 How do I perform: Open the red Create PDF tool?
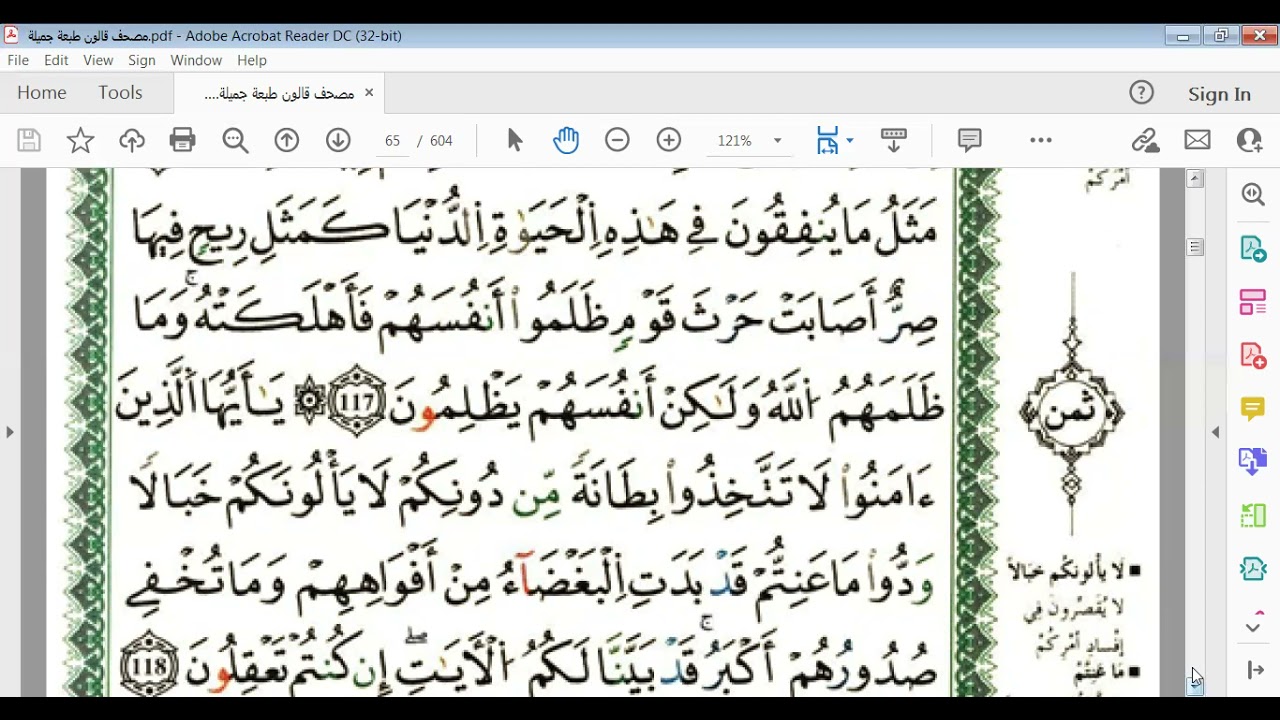[1253, 355]
